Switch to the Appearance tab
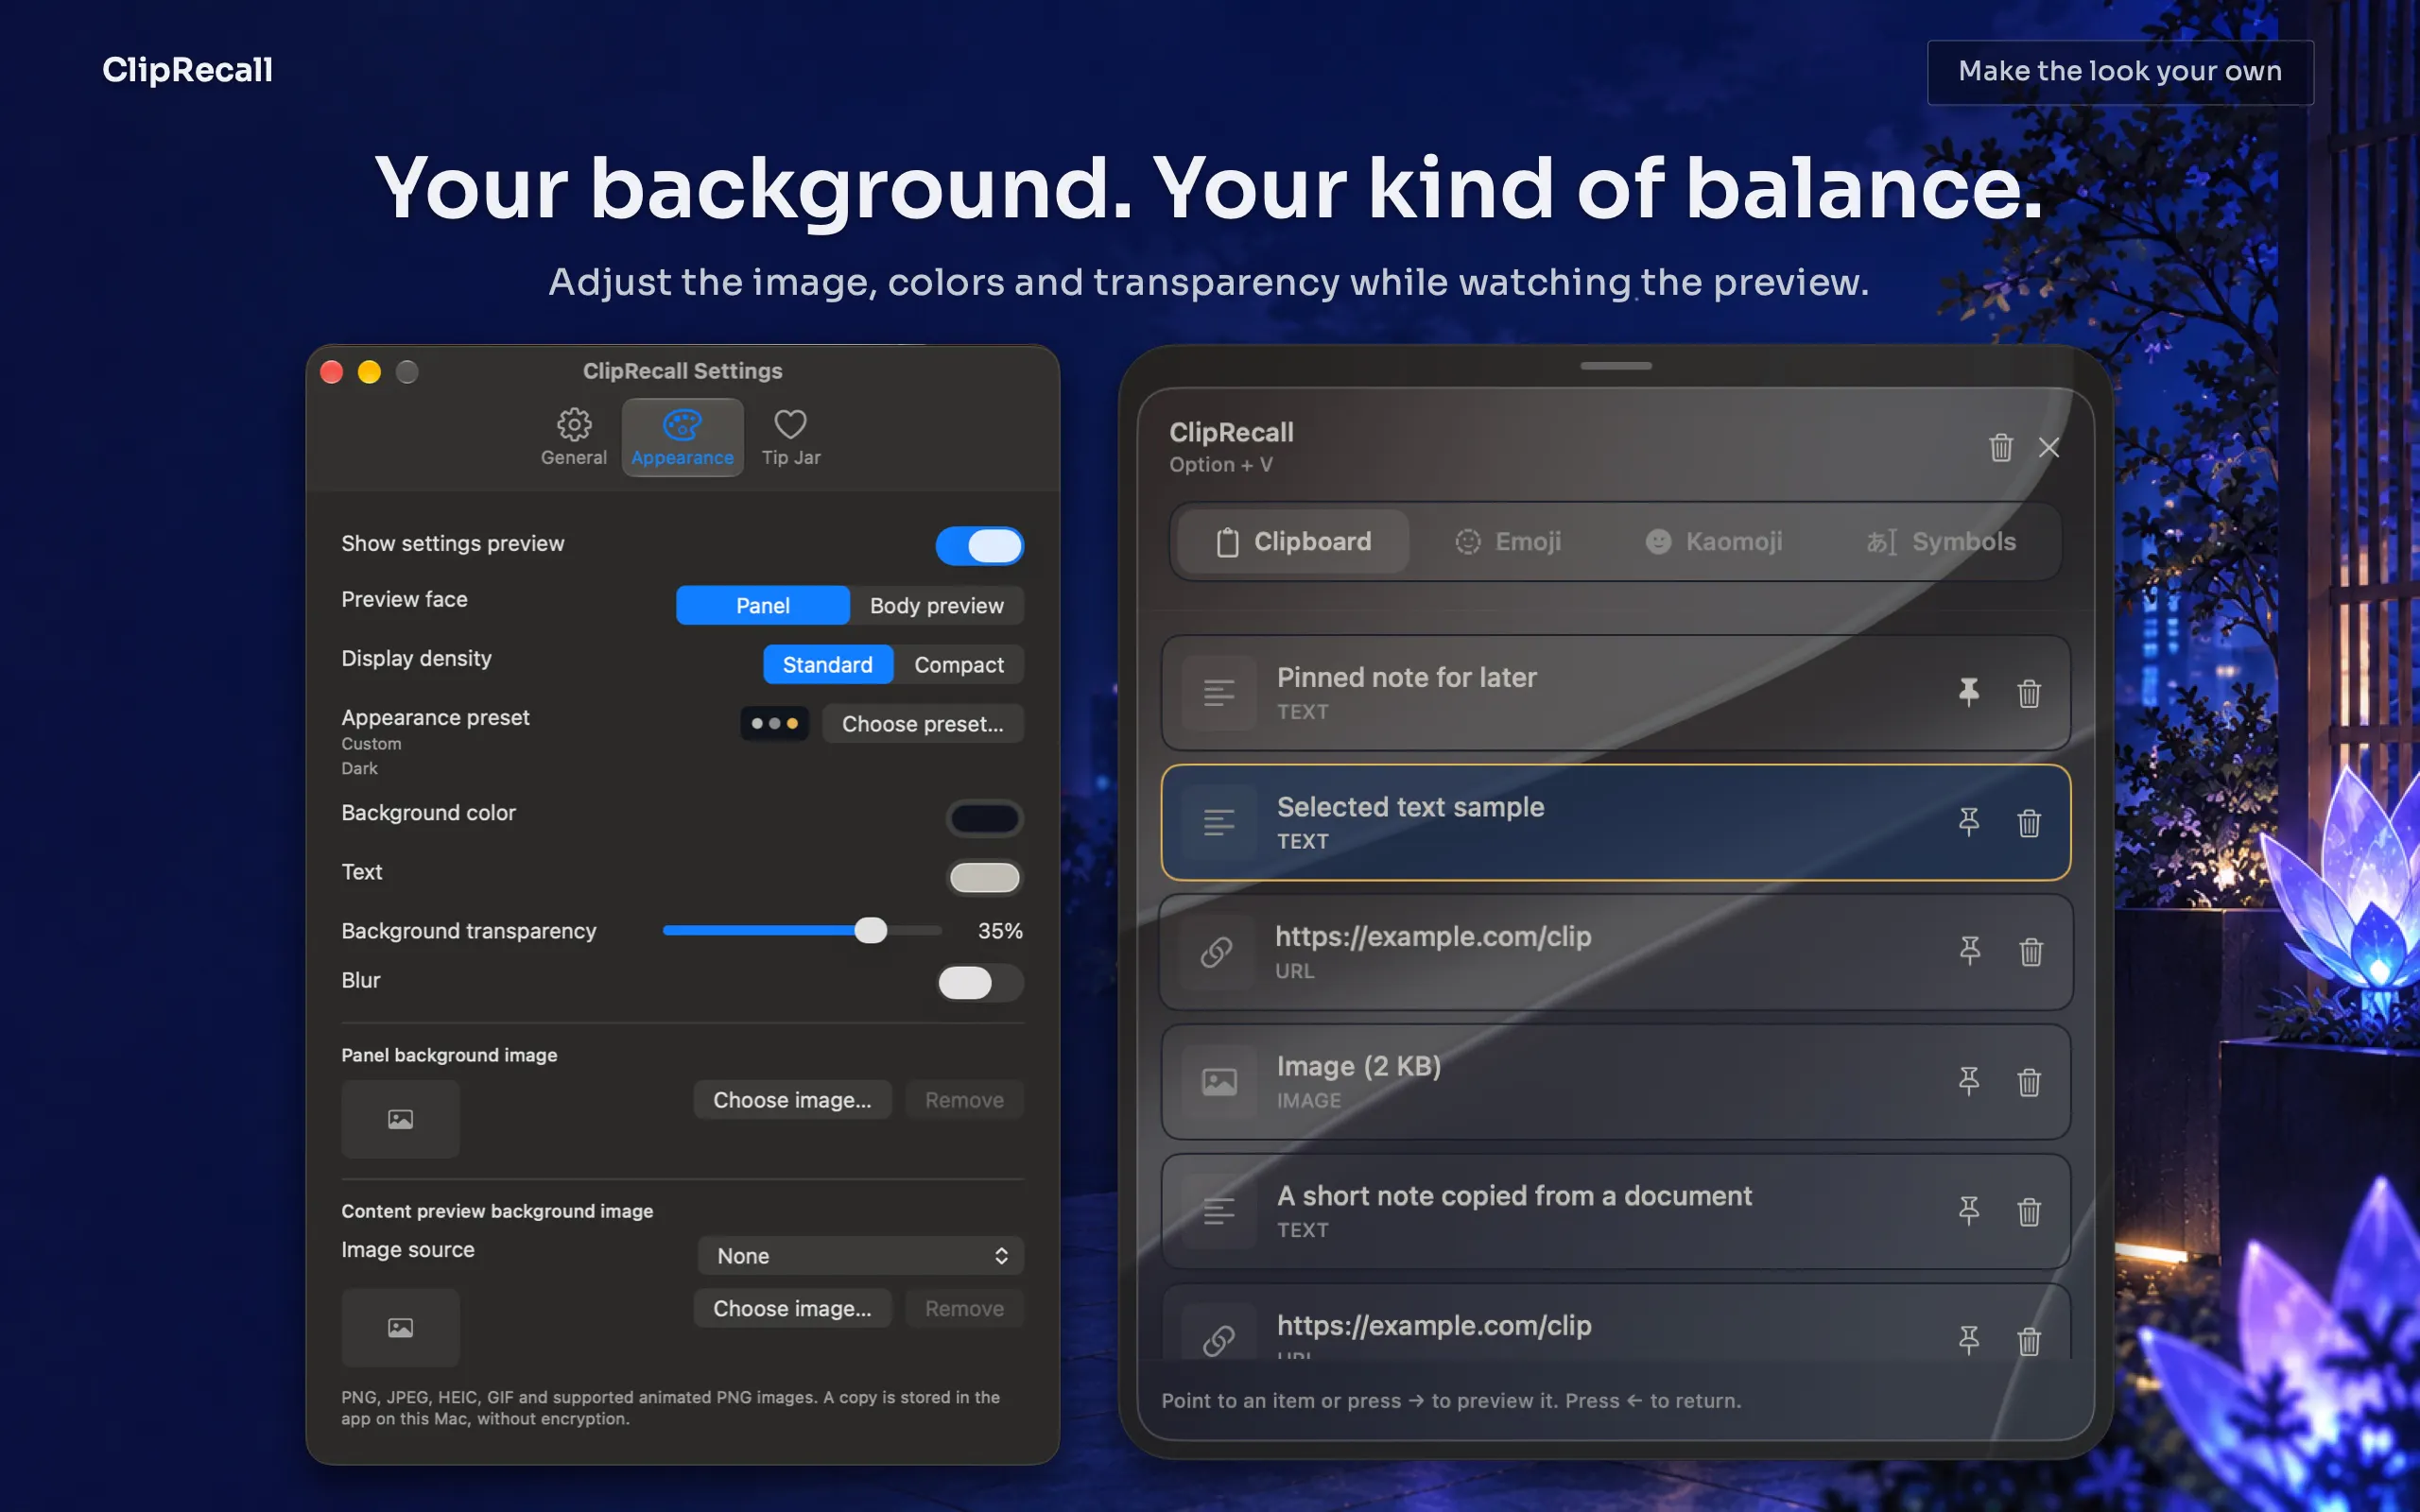The image size is (2420, 1512). click(x=682, y=437)
